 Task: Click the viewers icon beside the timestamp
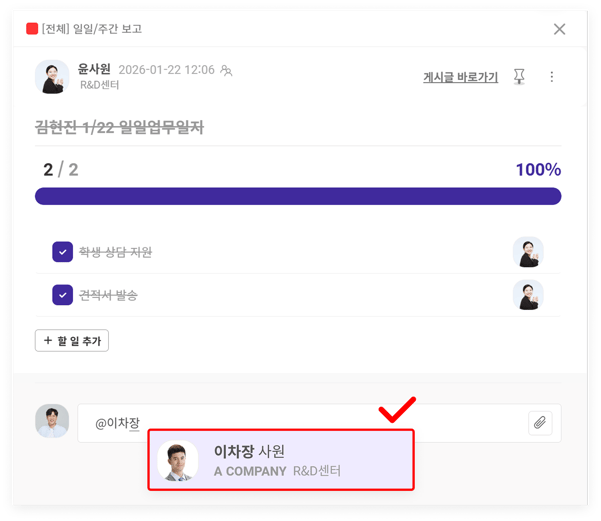[x=227, y=71]
